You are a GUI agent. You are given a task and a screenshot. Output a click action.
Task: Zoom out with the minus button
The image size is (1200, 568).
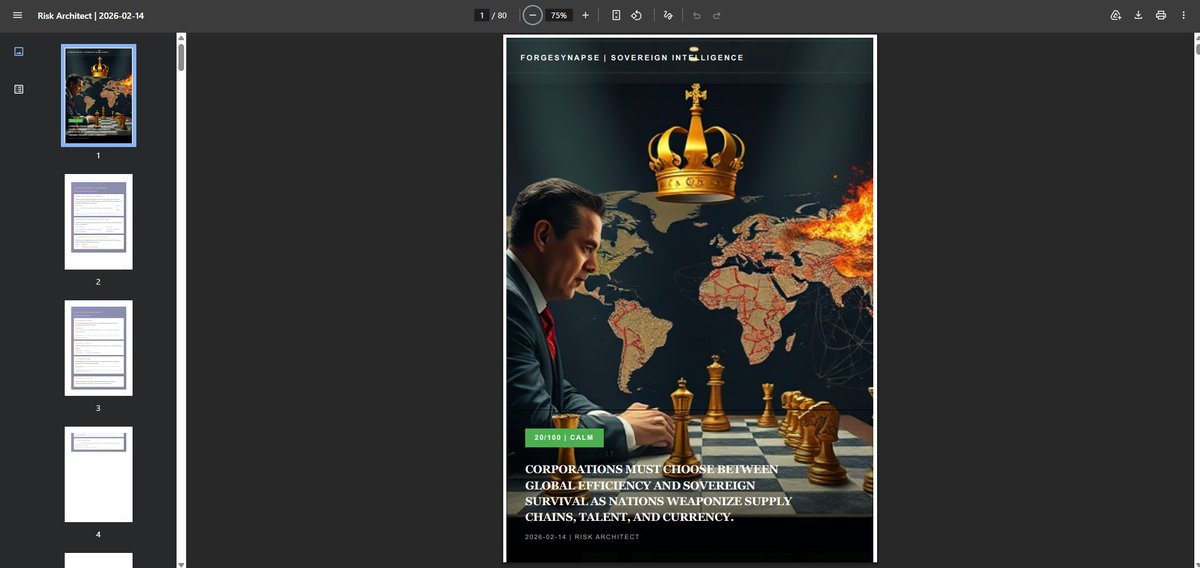click(533, 15)
